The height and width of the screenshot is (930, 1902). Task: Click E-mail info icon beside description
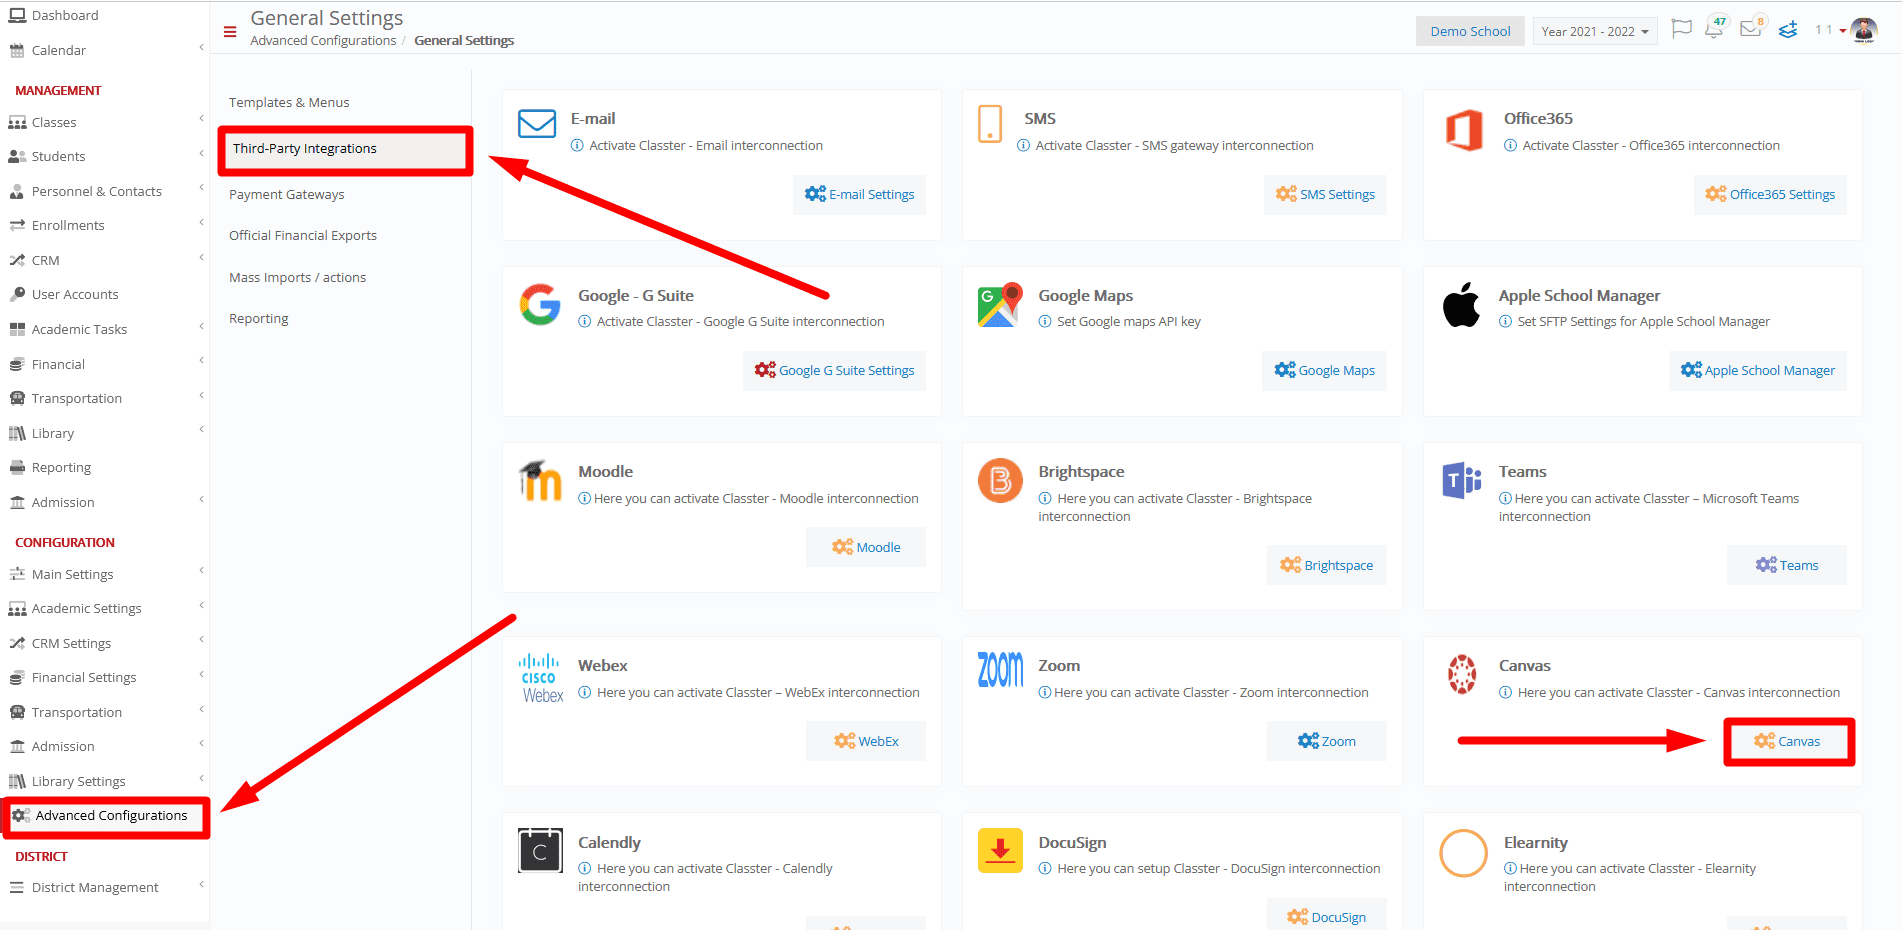[577, 146]
